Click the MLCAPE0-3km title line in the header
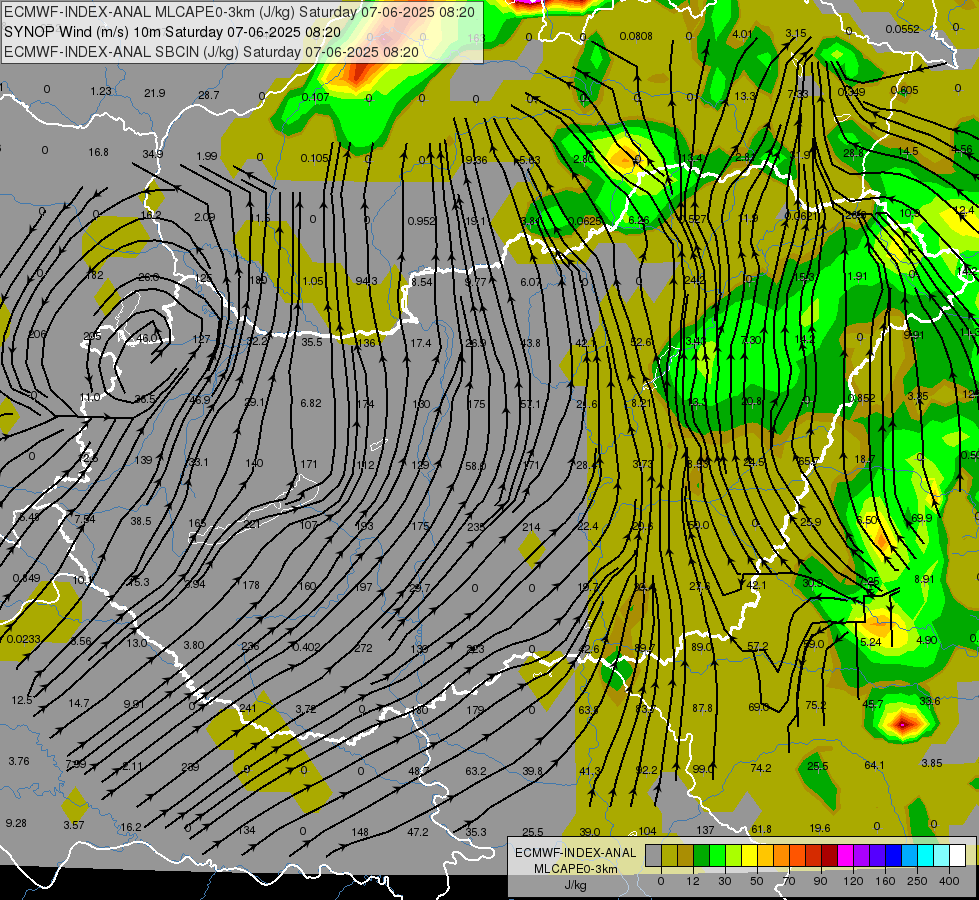The width and height of the screenshot is (979, 900). click(x=239, y=12)
